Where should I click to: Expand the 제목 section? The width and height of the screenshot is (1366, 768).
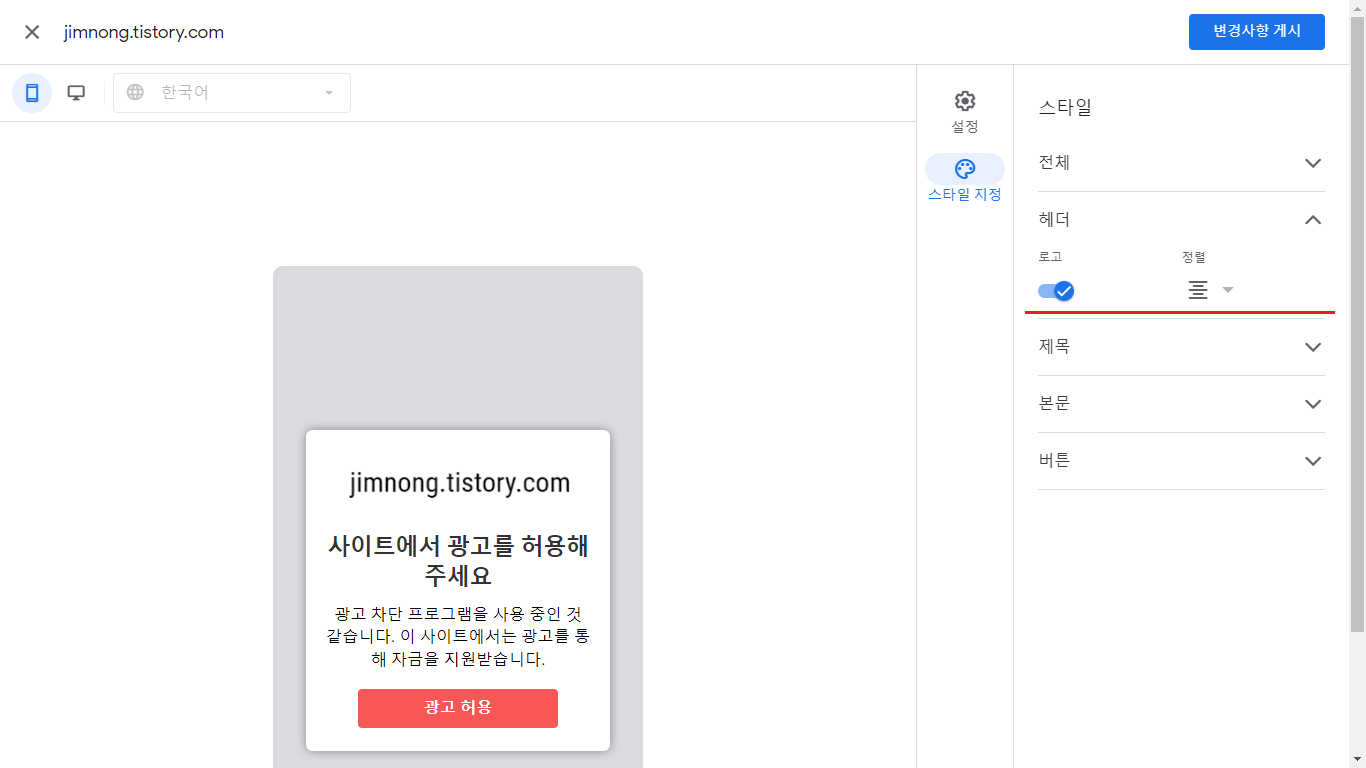(1181, 347)
